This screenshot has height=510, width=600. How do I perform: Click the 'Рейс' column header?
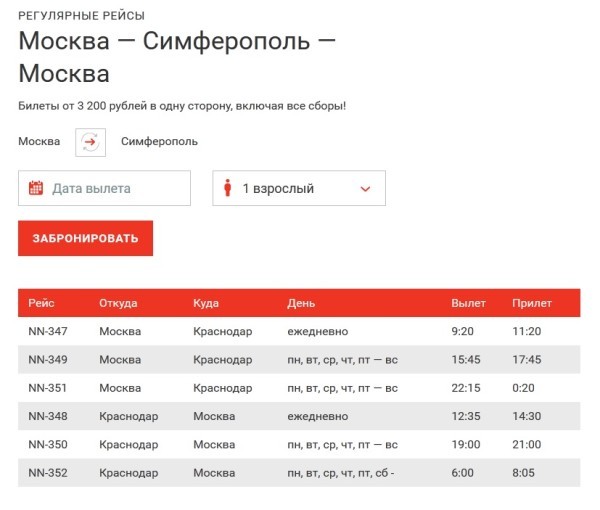41,303
